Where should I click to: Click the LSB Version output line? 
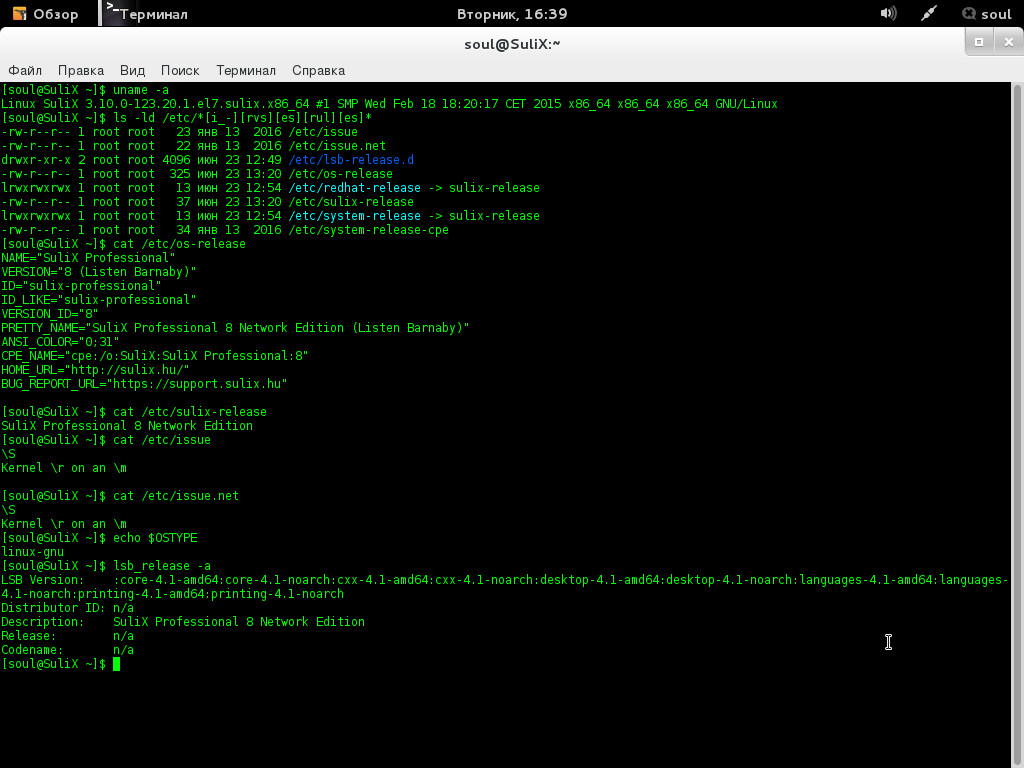pos(505,587)
